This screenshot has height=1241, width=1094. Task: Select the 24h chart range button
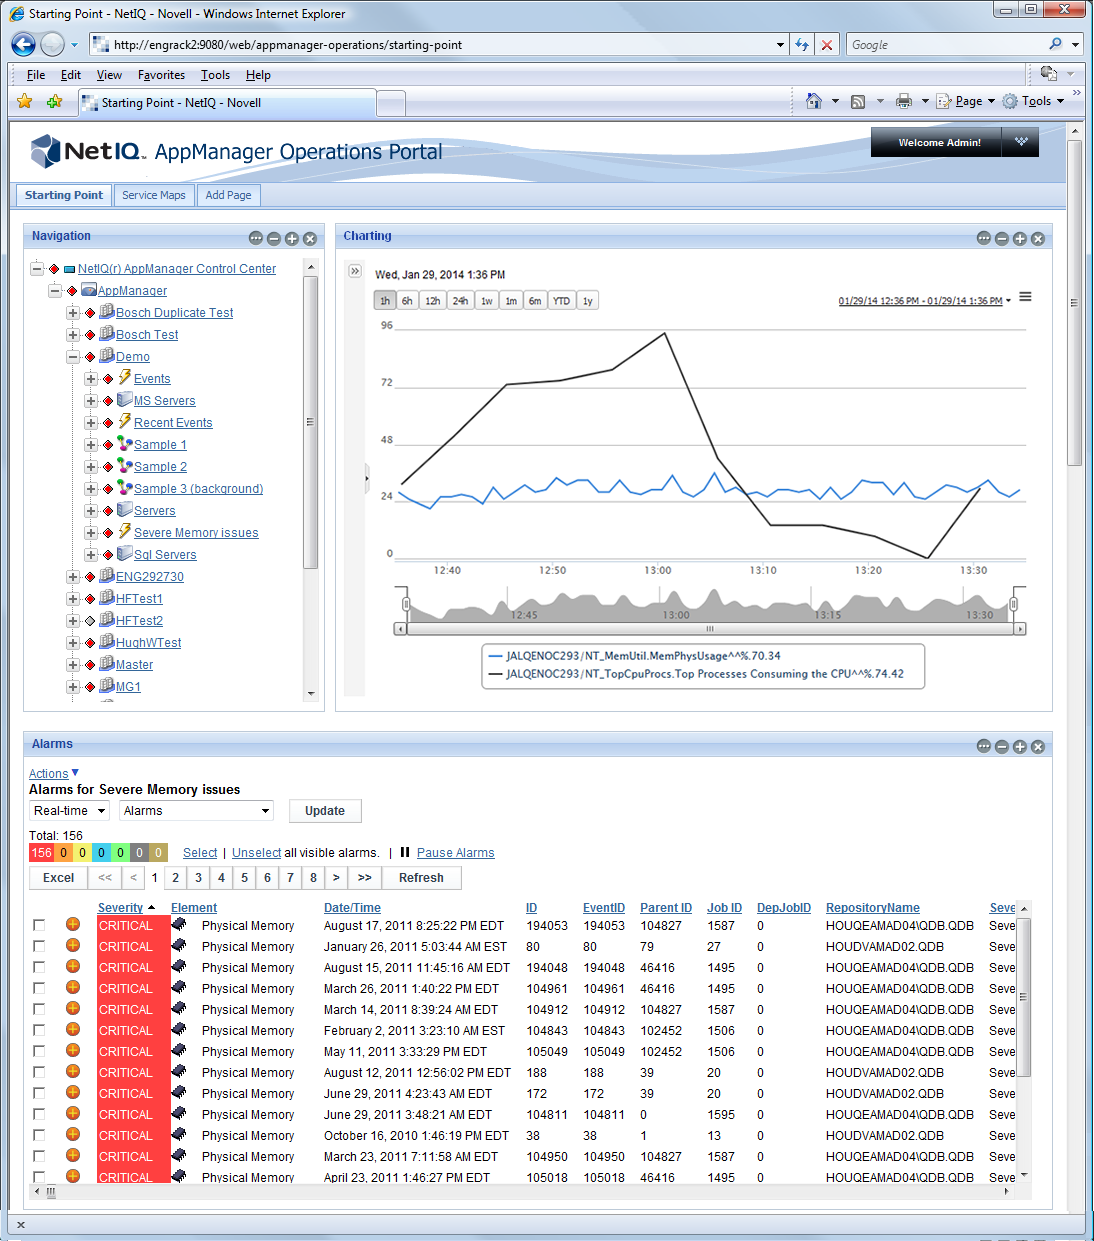[x=460, y=301]
